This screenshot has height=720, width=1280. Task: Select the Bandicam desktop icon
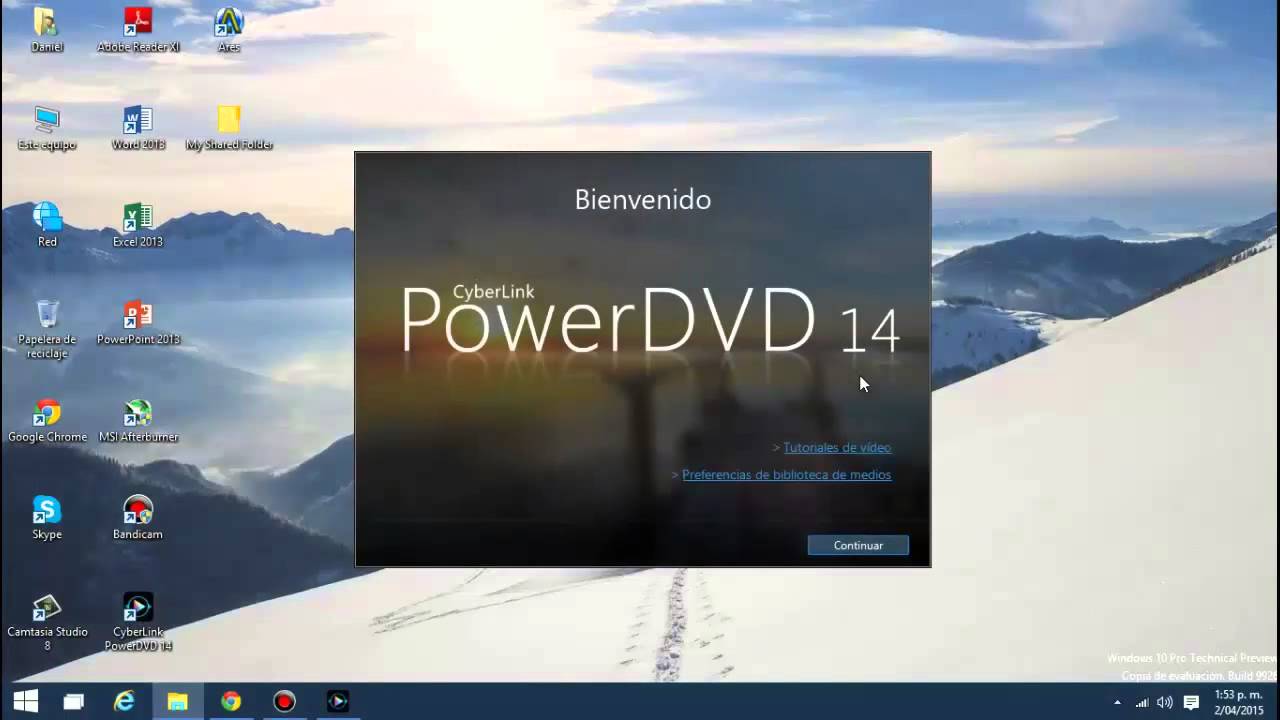138,518
